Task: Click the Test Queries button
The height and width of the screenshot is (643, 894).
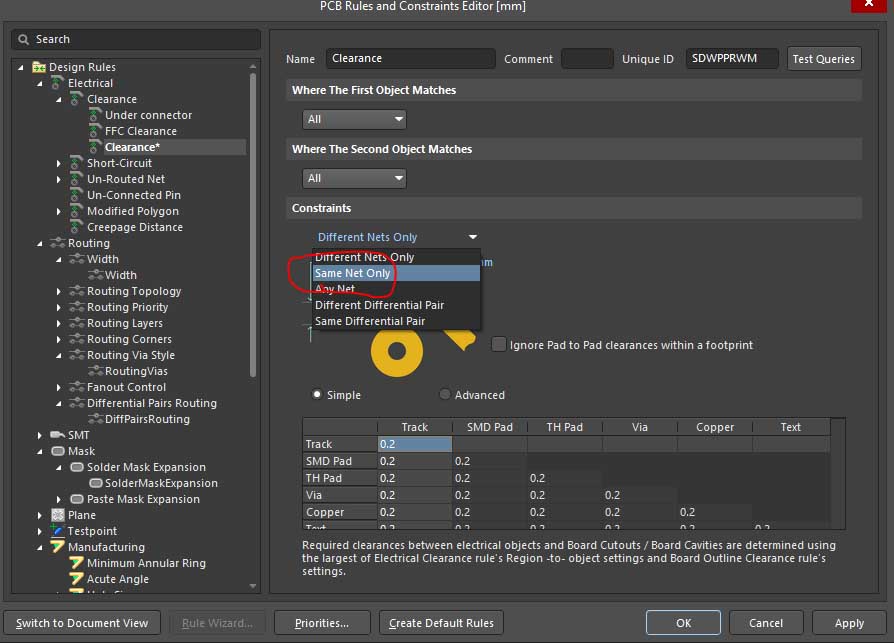Action: point(823,59)
